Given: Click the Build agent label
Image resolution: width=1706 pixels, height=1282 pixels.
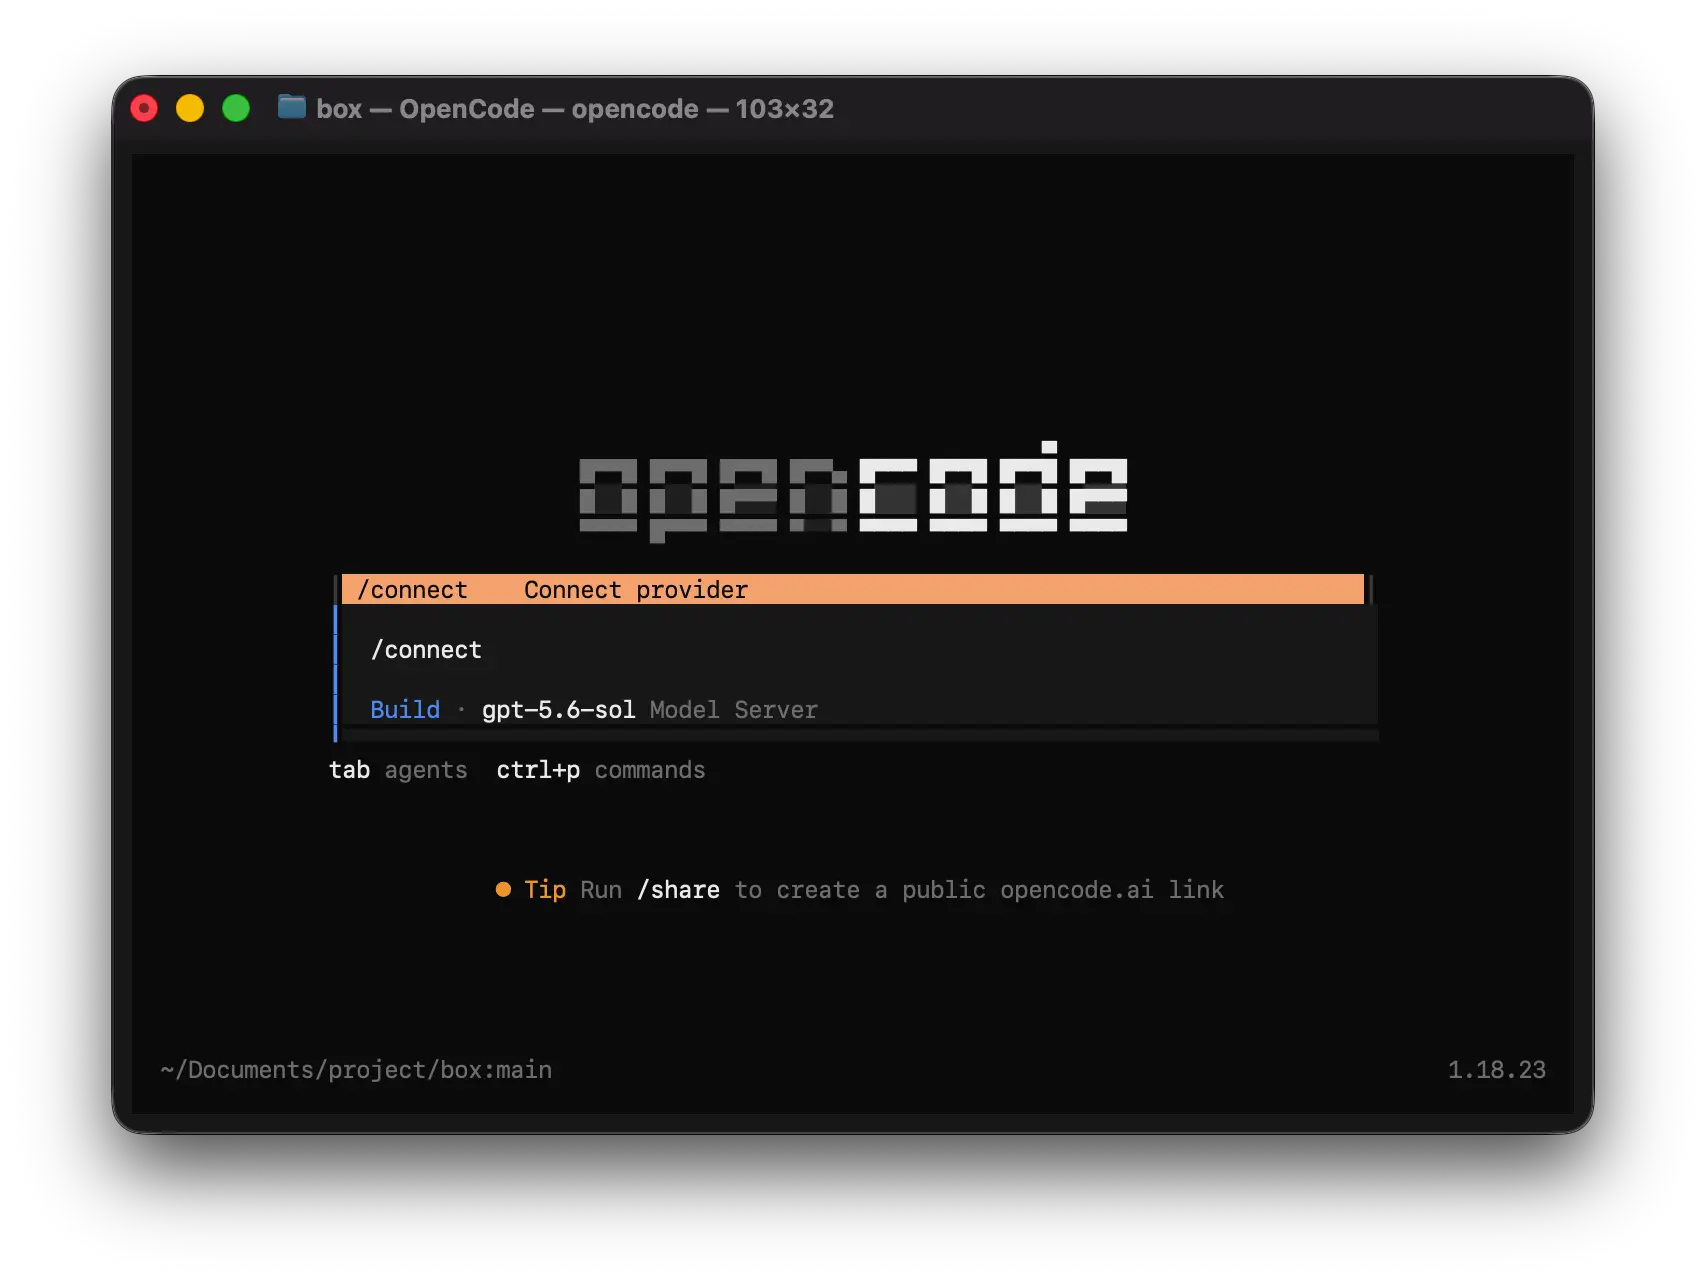Looking at the screenshot, I should 405,710.
